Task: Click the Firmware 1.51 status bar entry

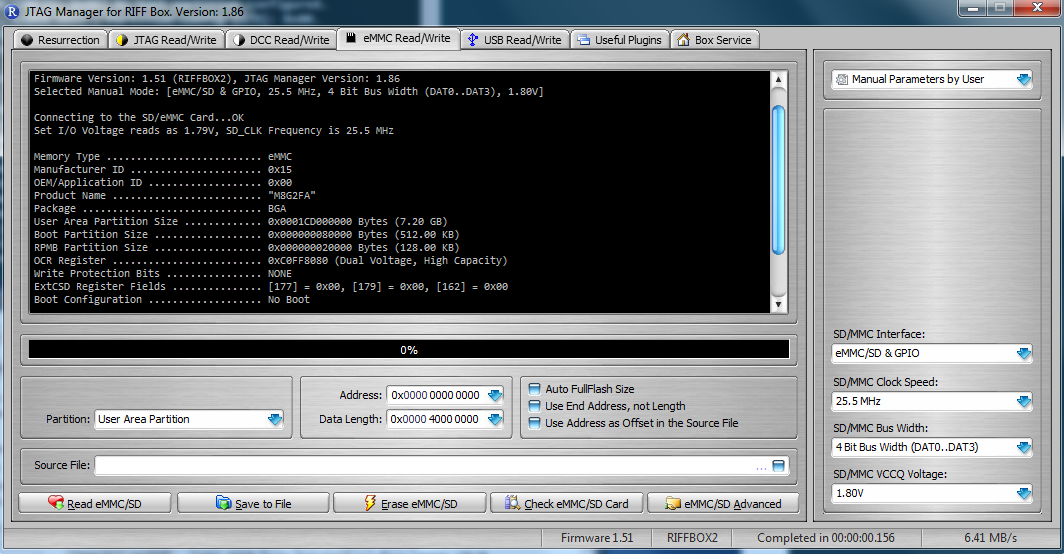Action: [x=596, y=538]
